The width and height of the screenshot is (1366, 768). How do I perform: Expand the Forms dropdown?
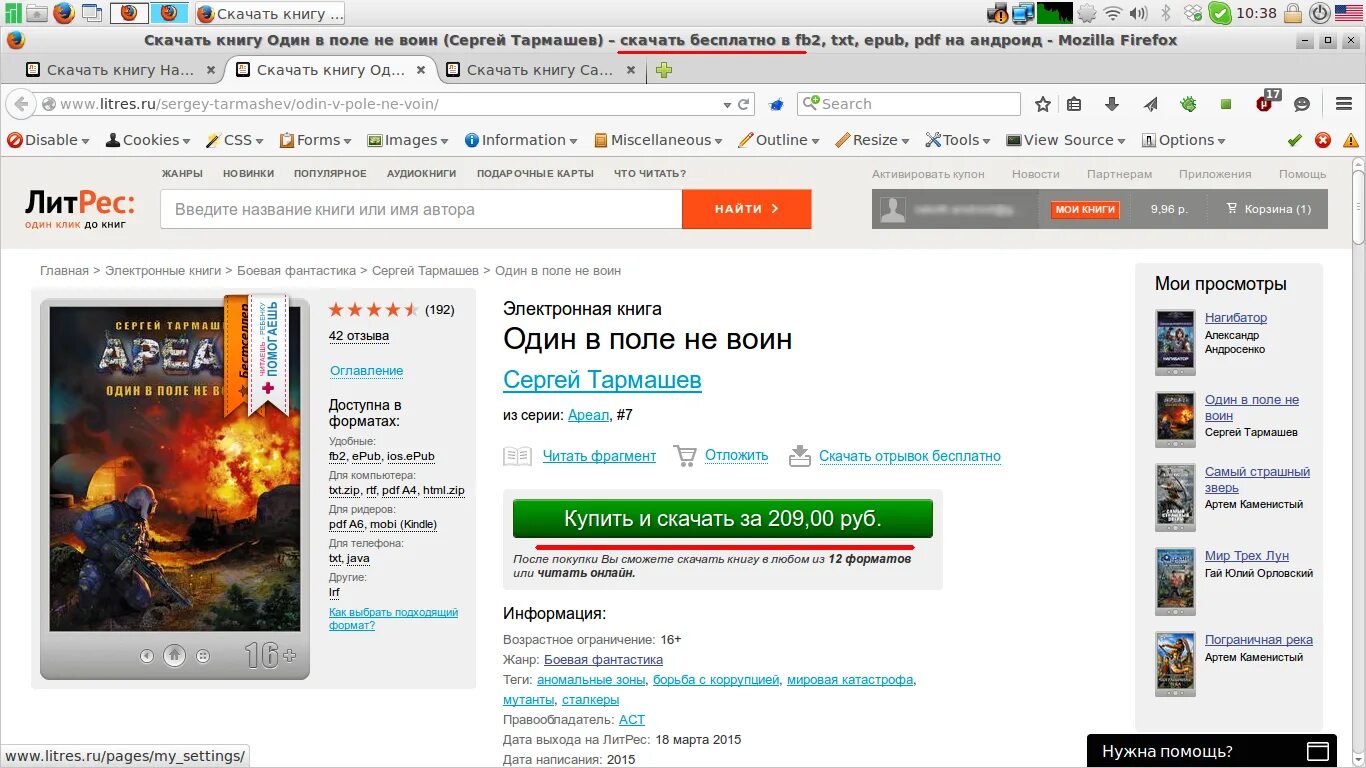[316, 140]
